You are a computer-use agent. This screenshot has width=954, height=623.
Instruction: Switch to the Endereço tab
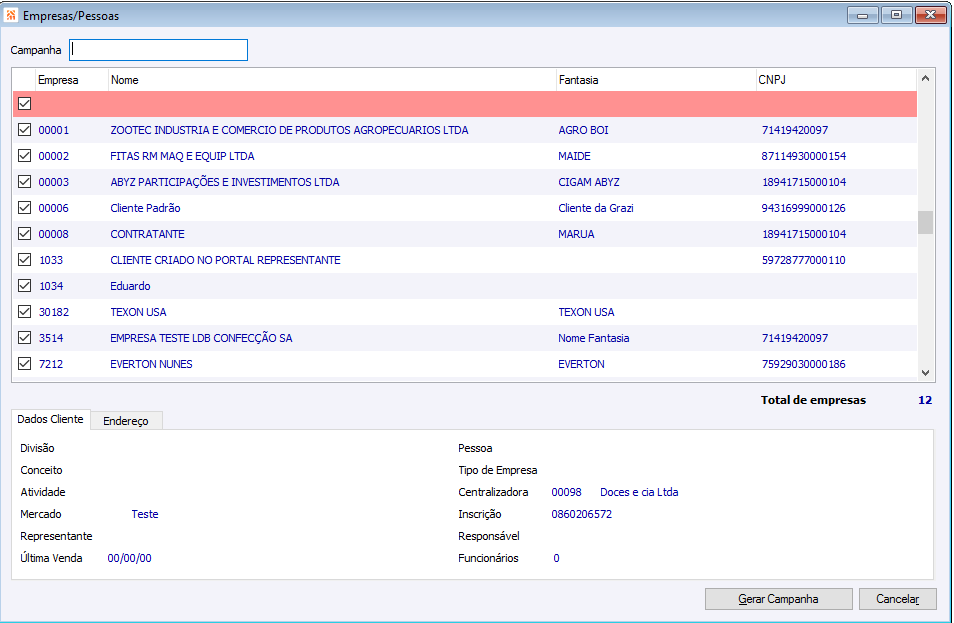coord(126,421)
